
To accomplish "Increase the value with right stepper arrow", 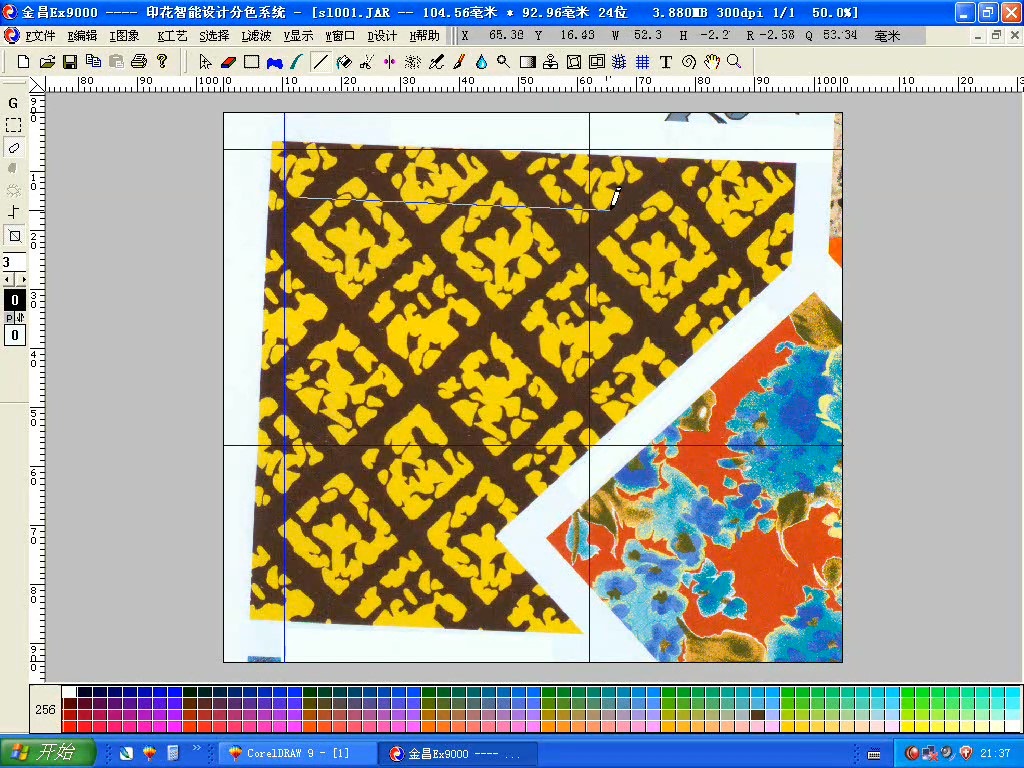I will coord(21,279).
